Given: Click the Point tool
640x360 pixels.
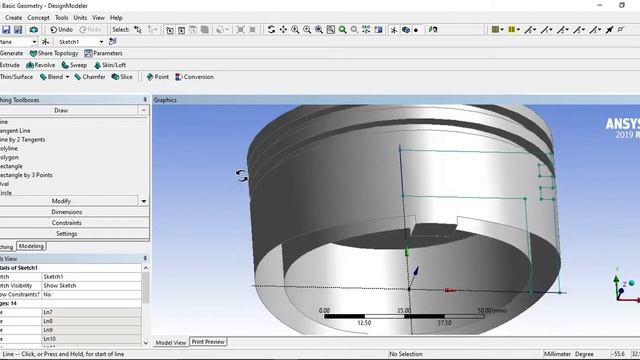Looking at the screenshot, I should coord(158,77).
